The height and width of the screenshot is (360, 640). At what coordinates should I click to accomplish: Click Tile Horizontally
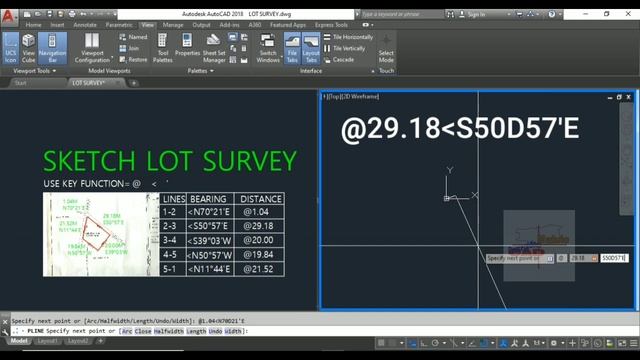348,37
